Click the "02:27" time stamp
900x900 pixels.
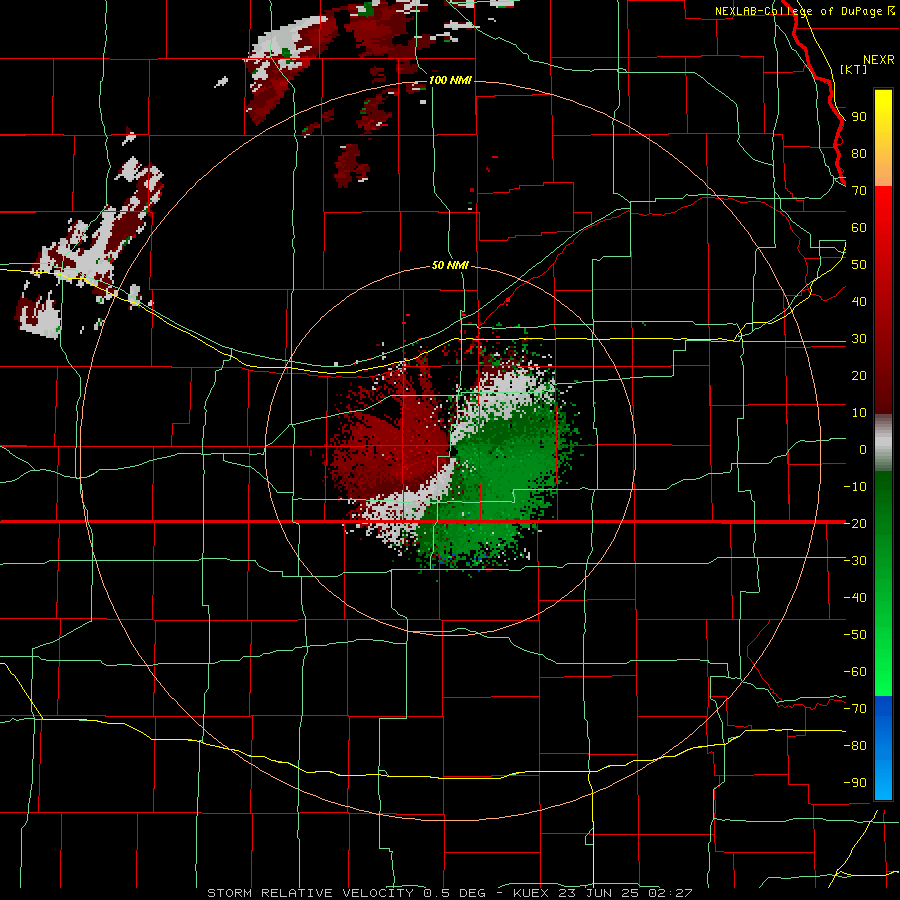click(x=672, y=893)
